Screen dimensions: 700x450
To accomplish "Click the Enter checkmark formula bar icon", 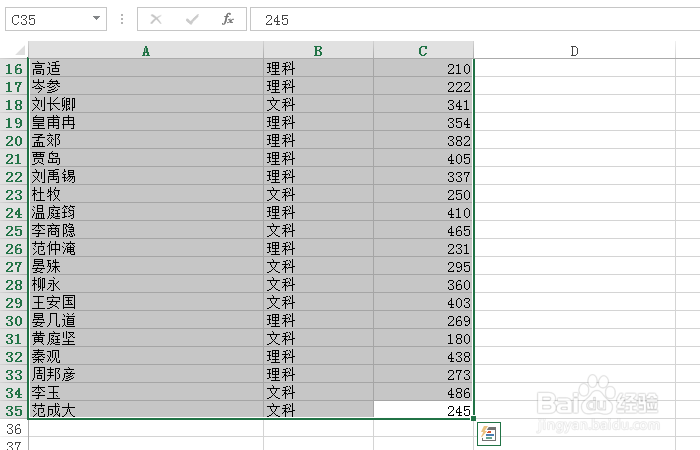I will coord(192,19).
